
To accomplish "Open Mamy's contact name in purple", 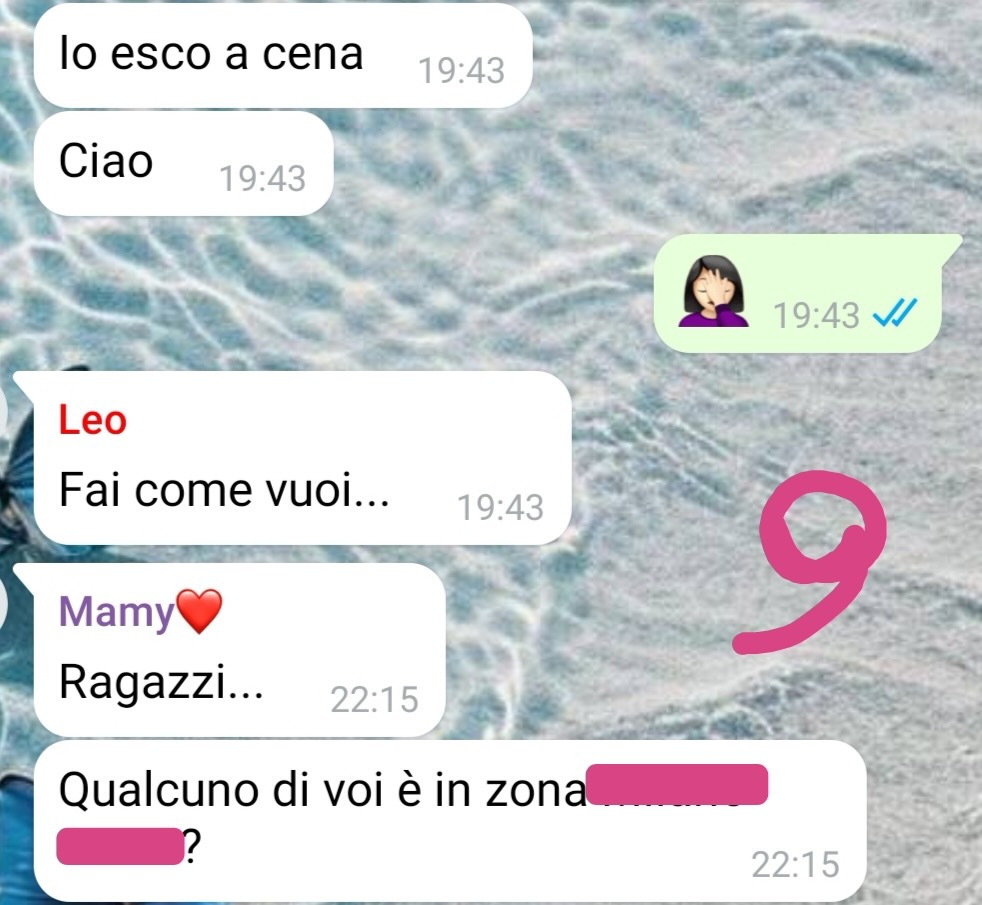I will [116, 612].
